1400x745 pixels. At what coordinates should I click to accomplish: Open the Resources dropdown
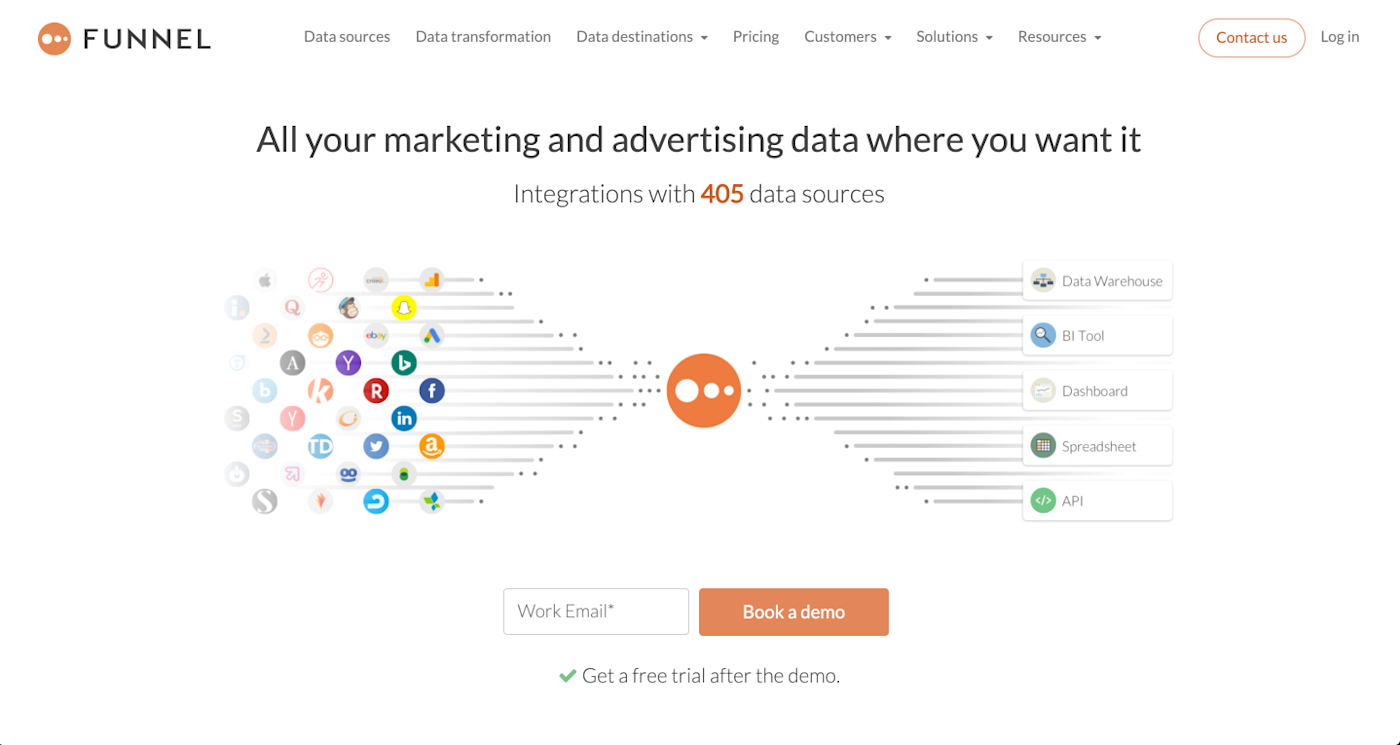click(x=1058, y=36)
